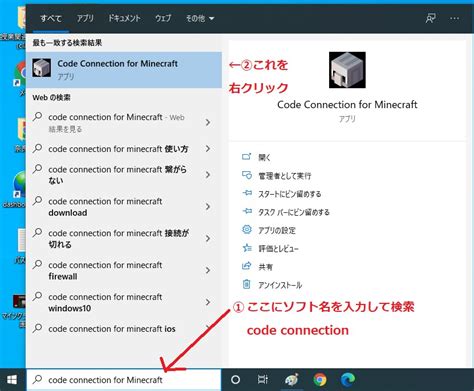The width and height of the screenshot is (474, 391).
Task: Choose 共有 action
Action: tap(265, 267)
